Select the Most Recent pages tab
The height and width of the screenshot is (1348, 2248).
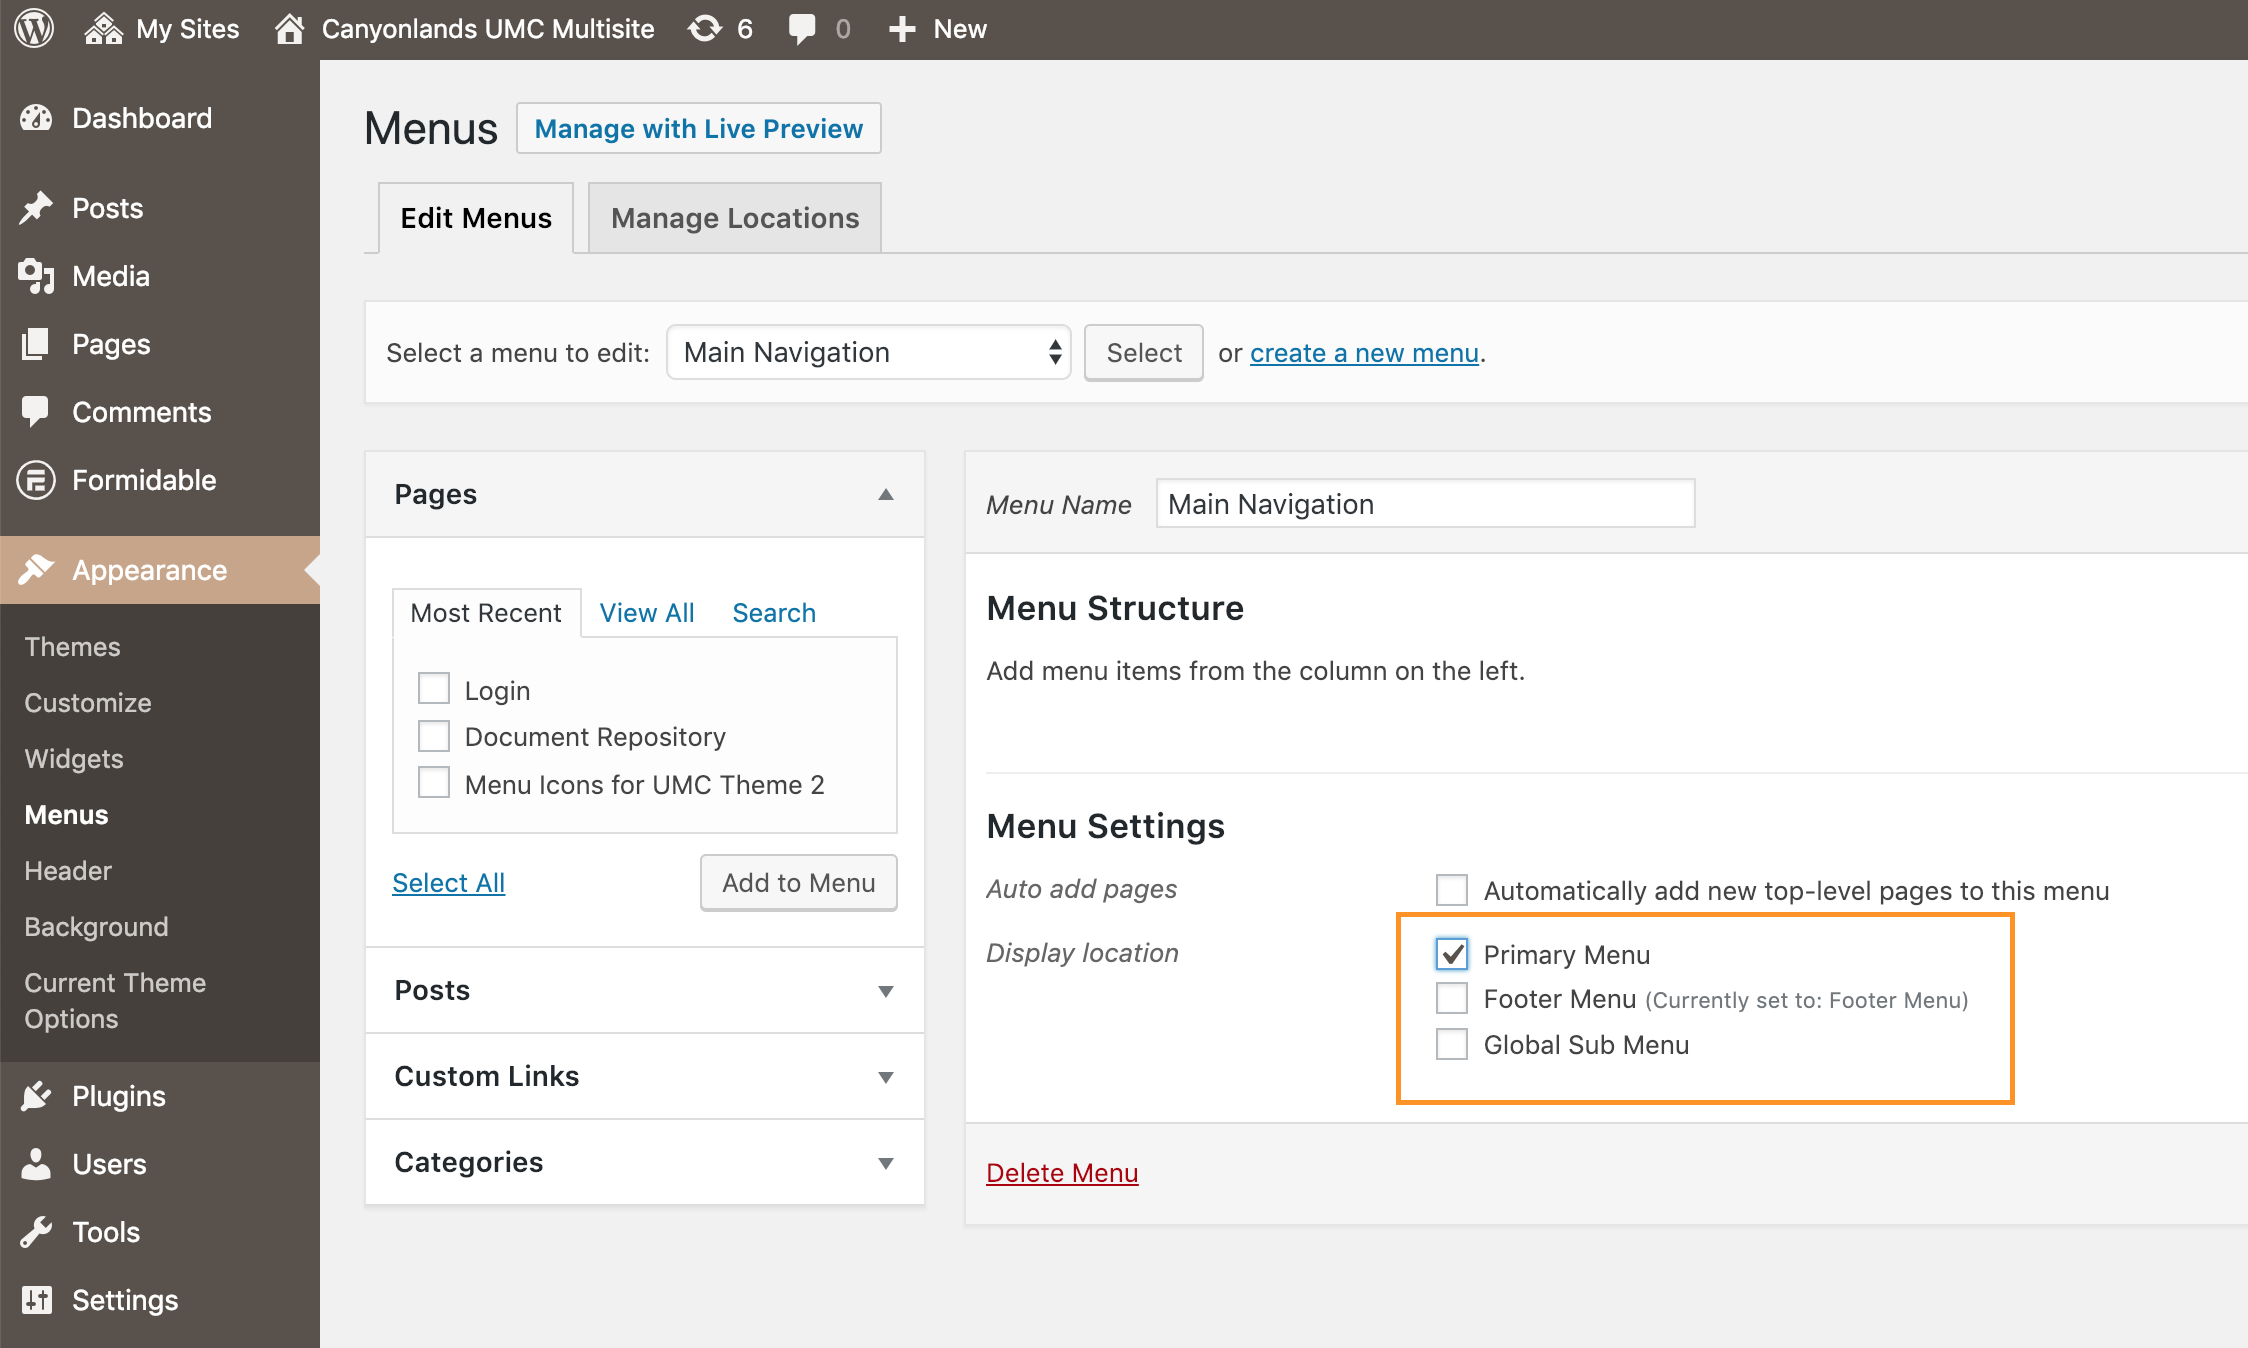coord(486,613)
